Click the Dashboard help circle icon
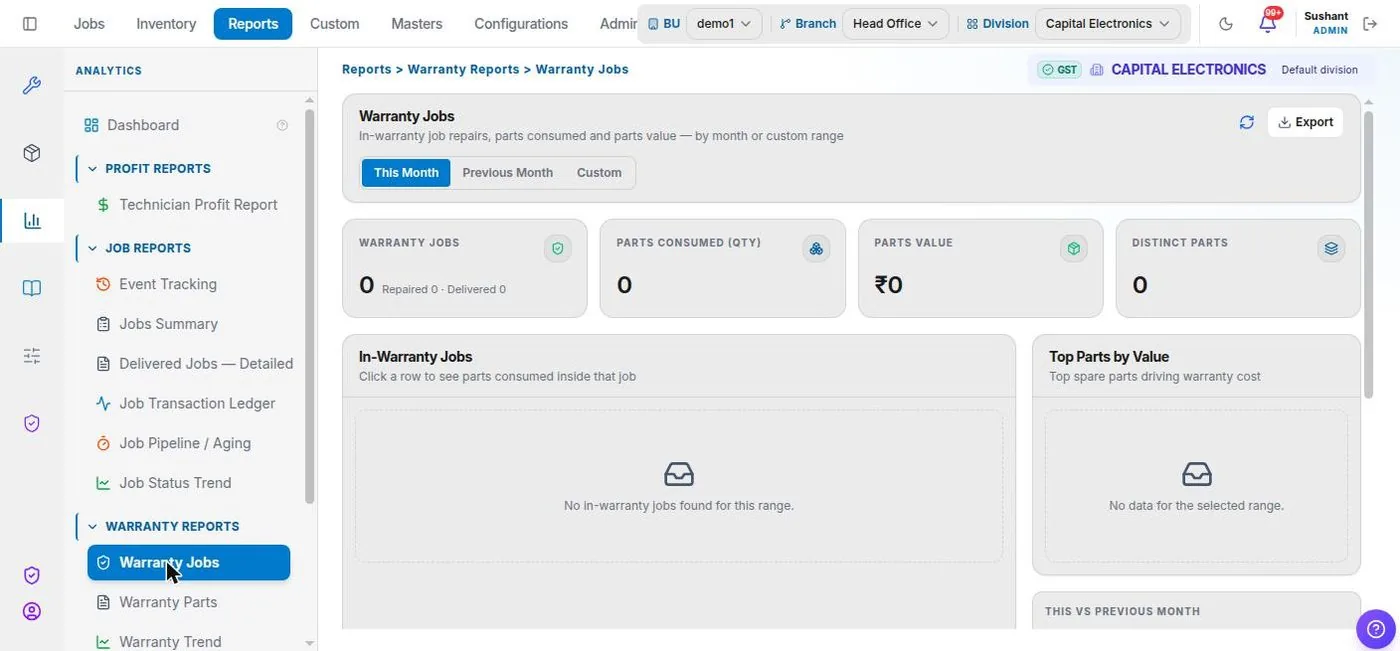Viewport: 1400px width, 651px height. 282,125
